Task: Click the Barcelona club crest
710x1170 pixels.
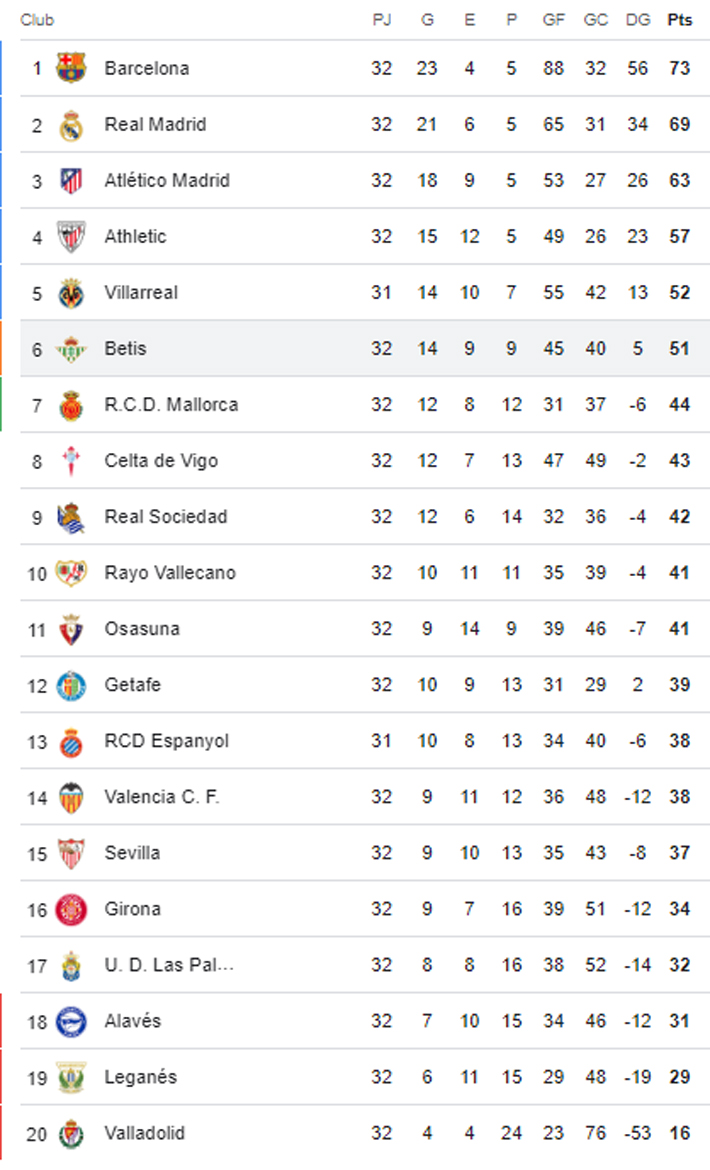Action: coord(71,68)
